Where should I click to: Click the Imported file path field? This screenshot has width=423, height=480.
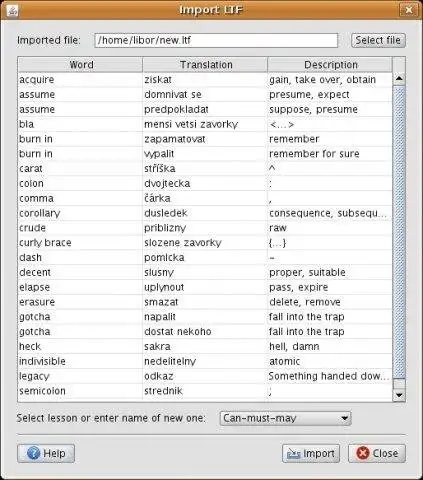tap(216, 40)
